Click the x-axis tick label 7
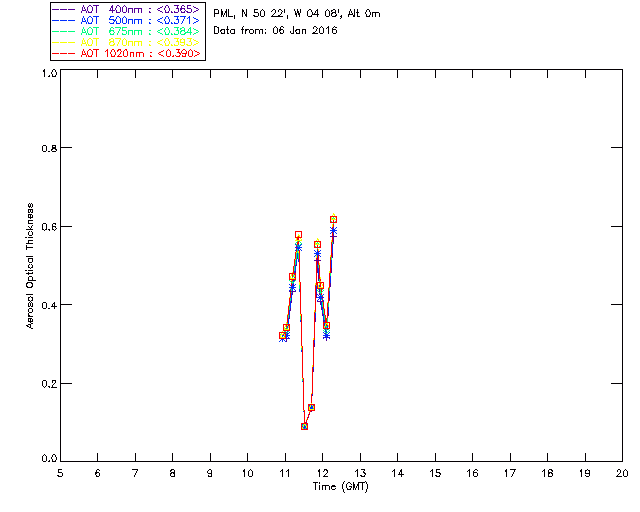 (x=135, y=473)
